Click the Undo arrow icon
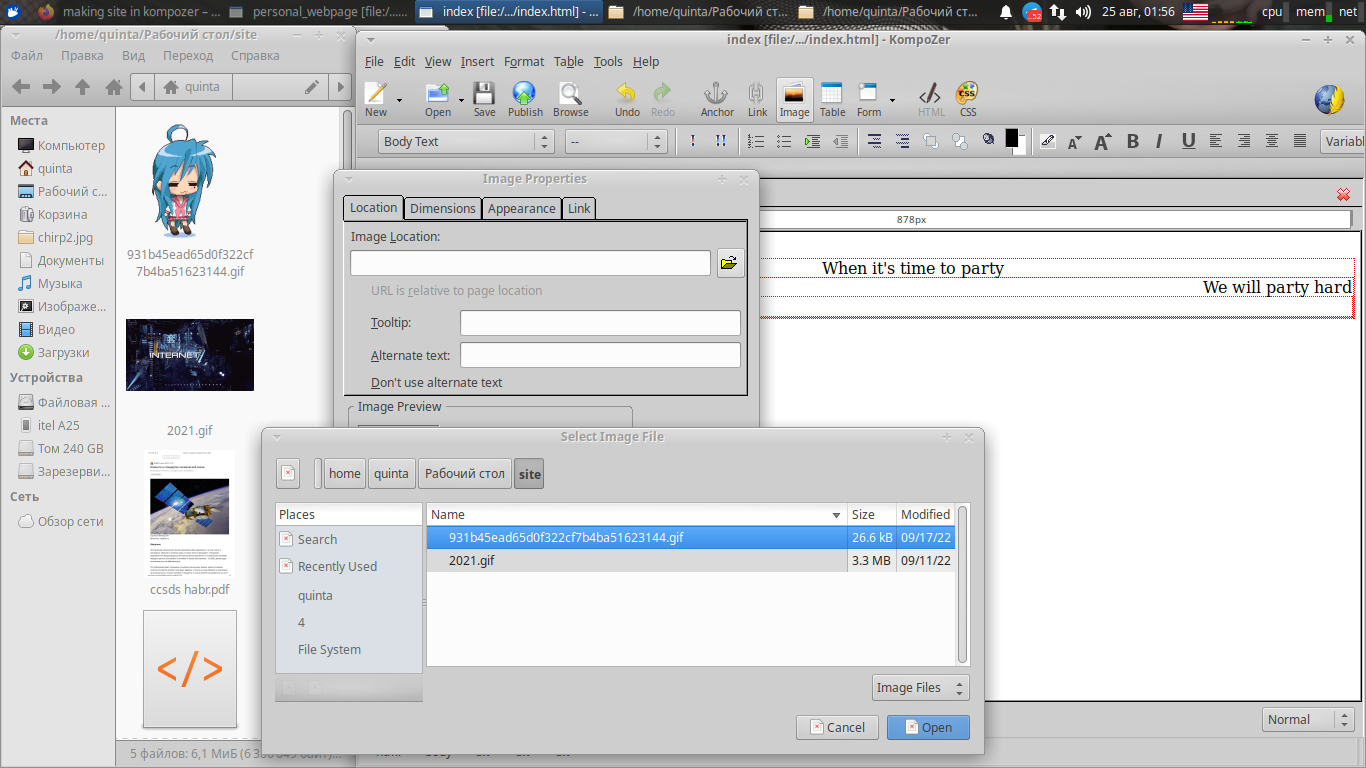 pyautogui.click(x=627, y=99)
